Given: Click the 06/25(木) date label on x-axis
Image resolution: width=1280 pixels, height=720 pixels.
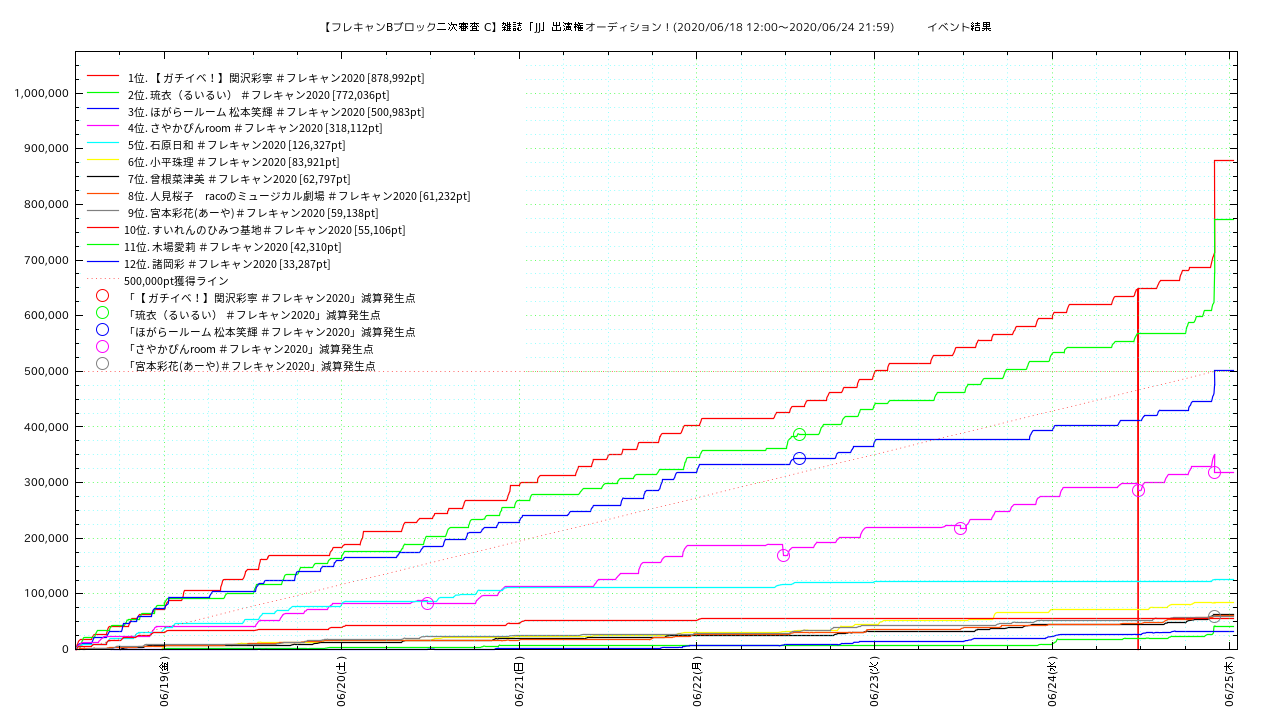Looking at the screenshot, I should 1231,681.
